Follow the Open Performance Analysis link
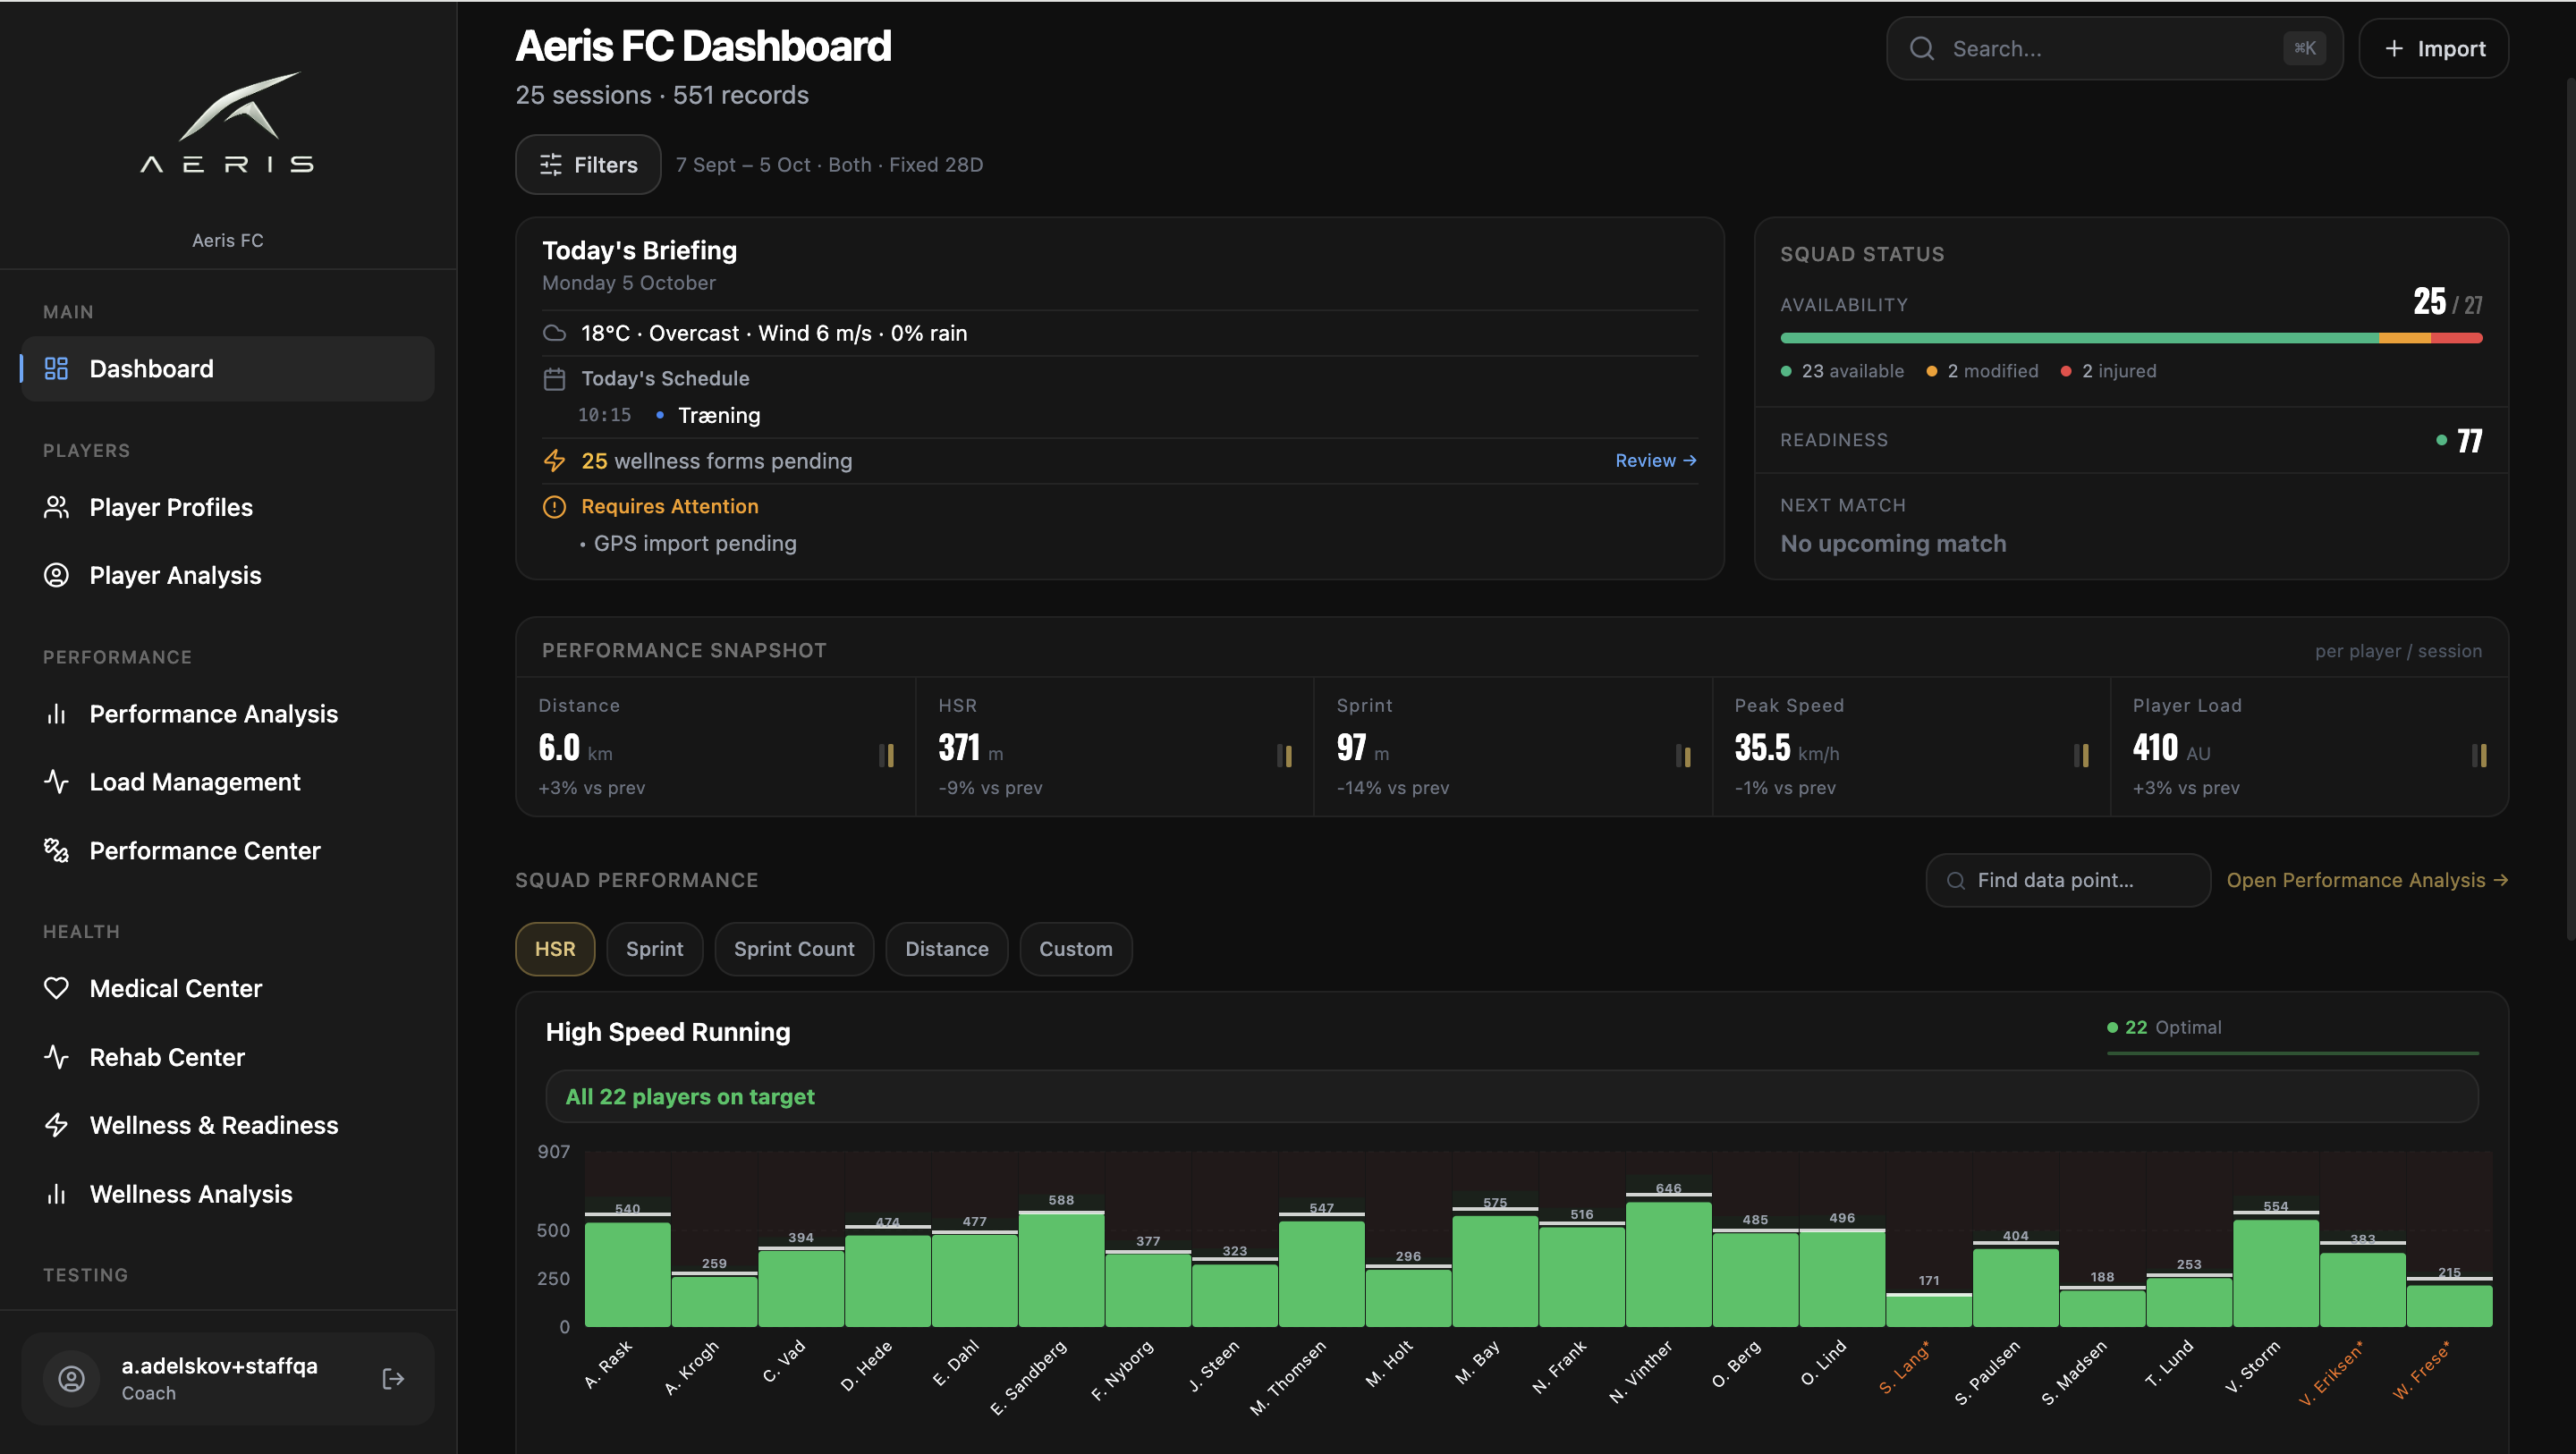The height and width of the screenshot is (1454, 2576). [2367, 880]
